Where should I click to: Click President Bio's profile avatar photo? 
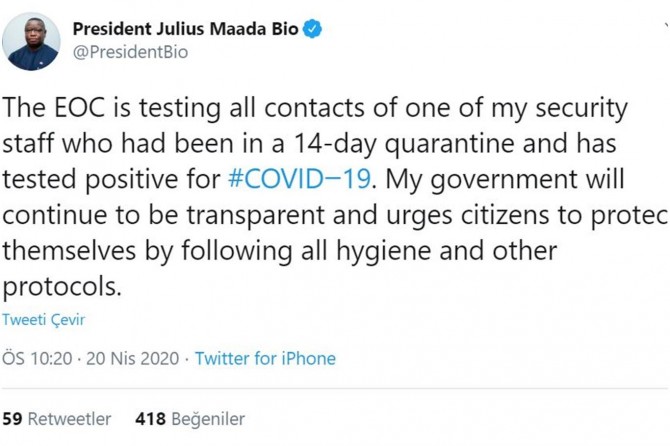click(x=32, y=42)
